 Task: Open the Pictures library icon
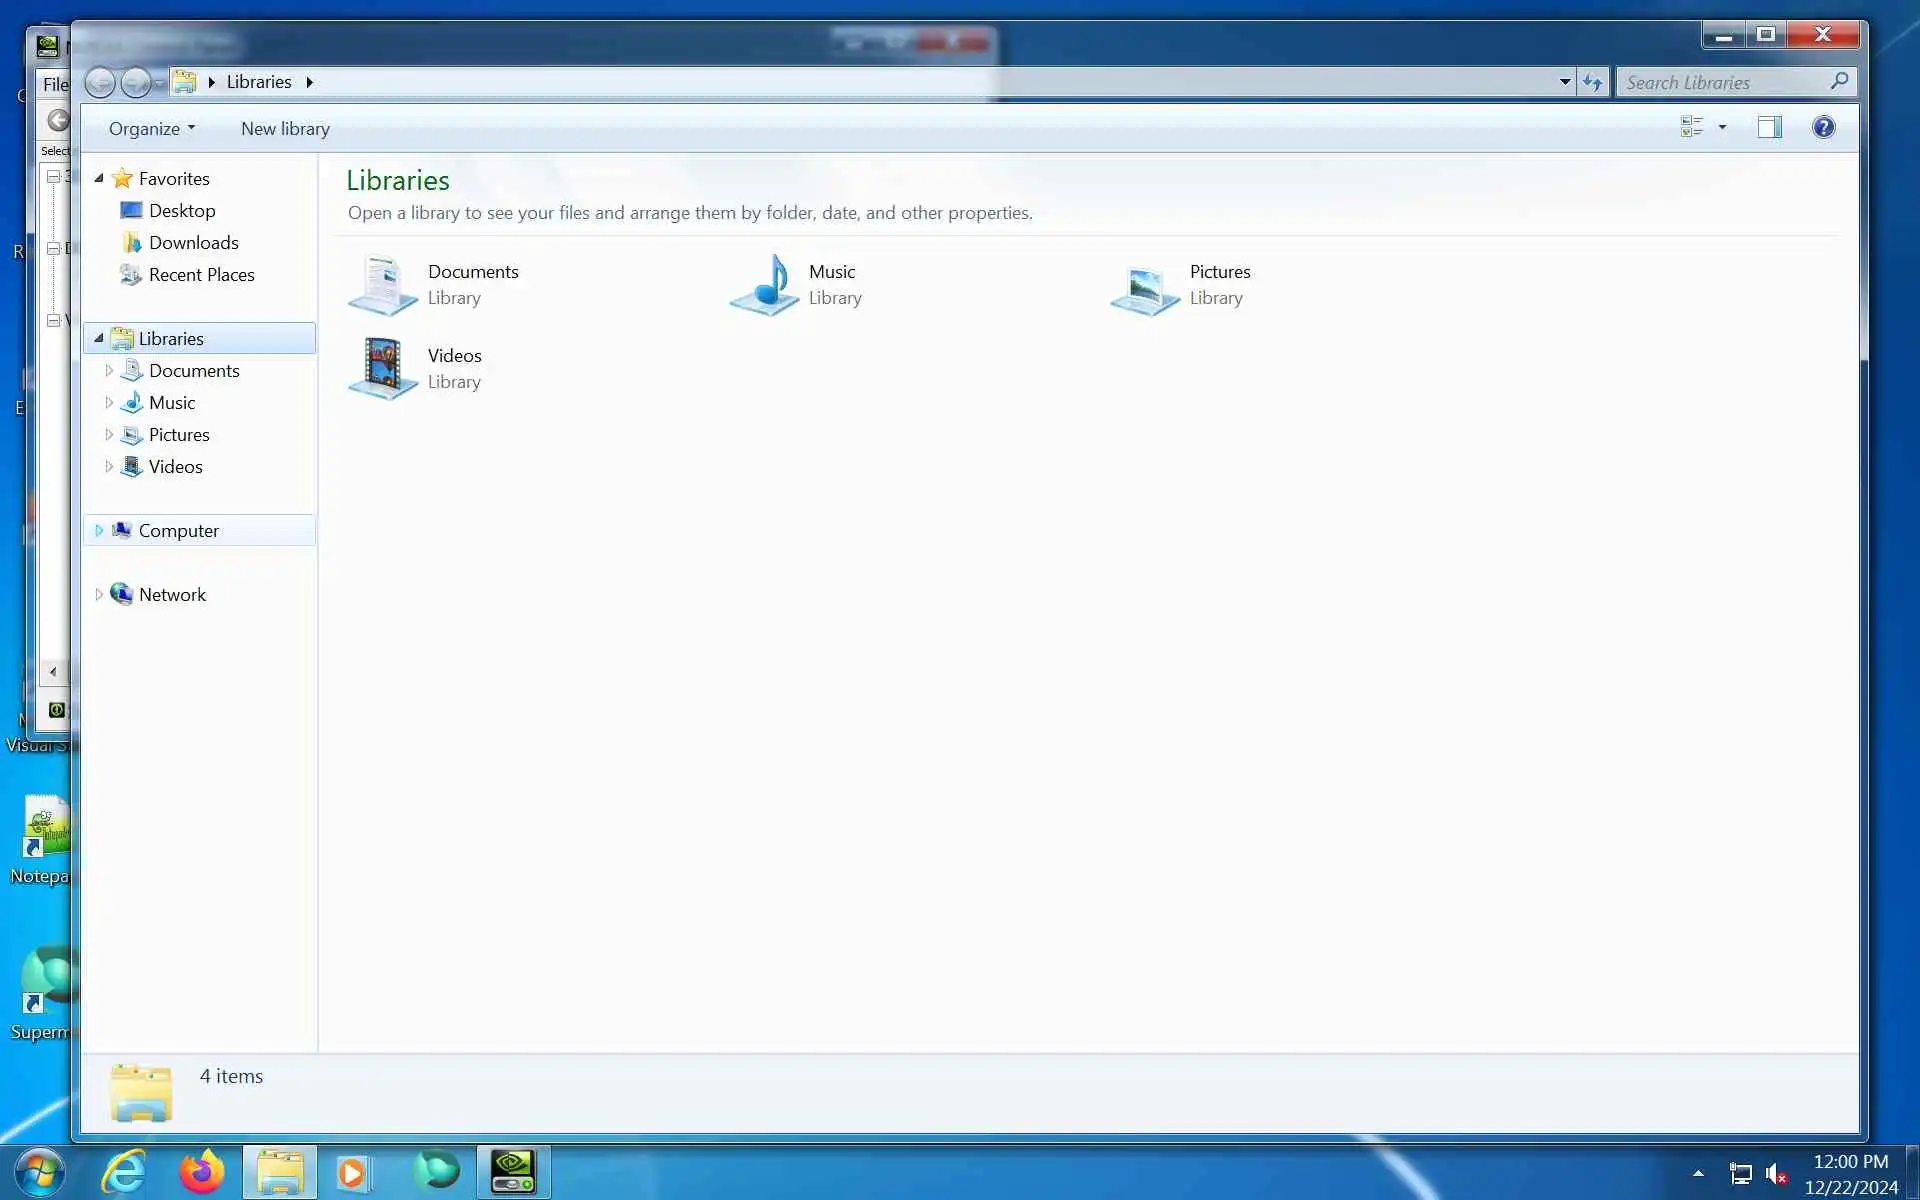click(x=1145, y=288)
